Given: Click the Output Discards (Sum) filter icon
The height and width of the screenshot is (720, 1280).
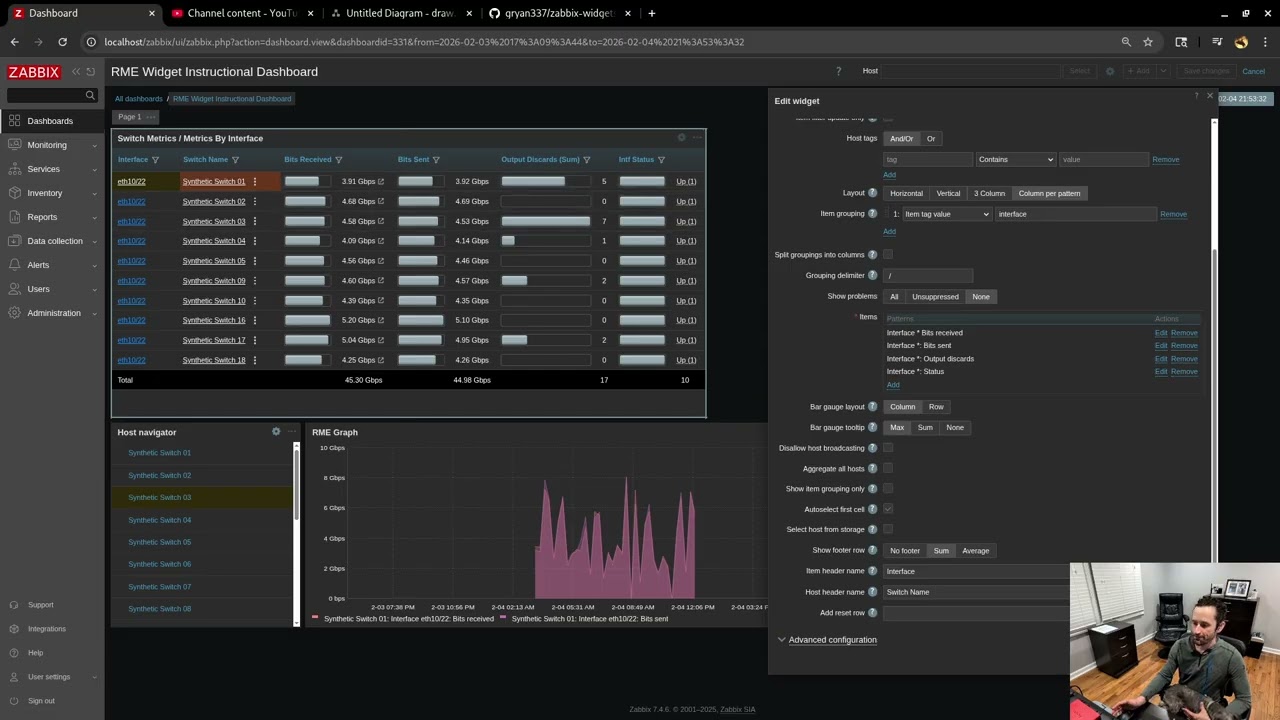Looking at the screenshot, I should 586,160.
